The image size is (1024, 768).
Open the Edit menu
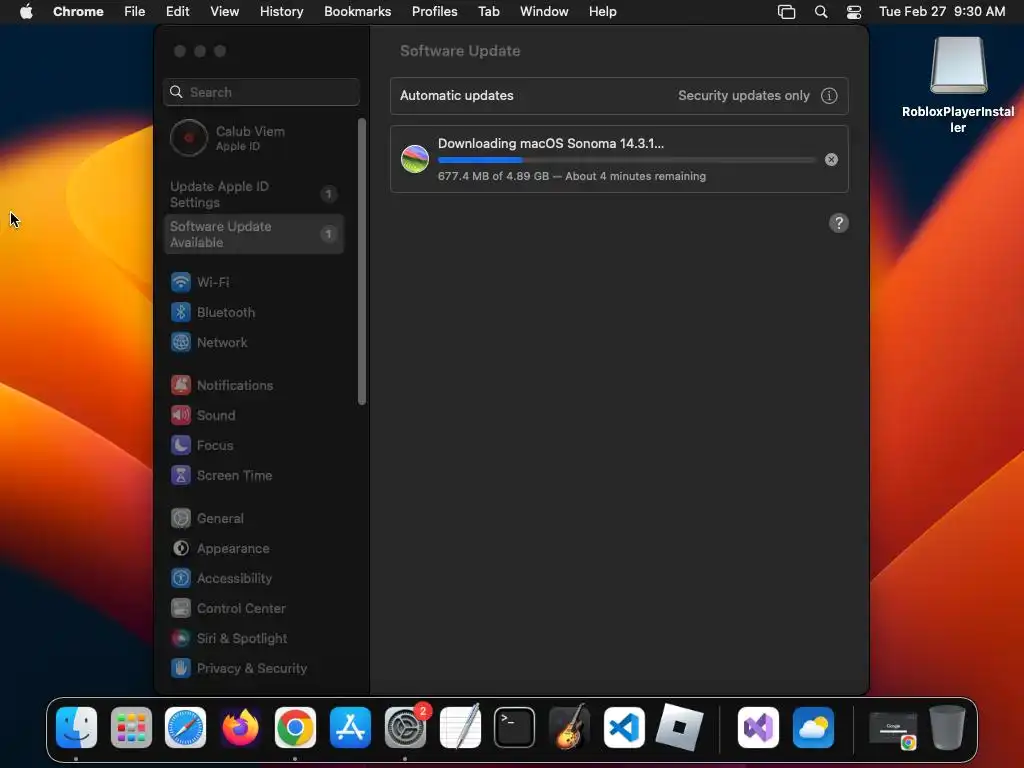coord(177,12)
